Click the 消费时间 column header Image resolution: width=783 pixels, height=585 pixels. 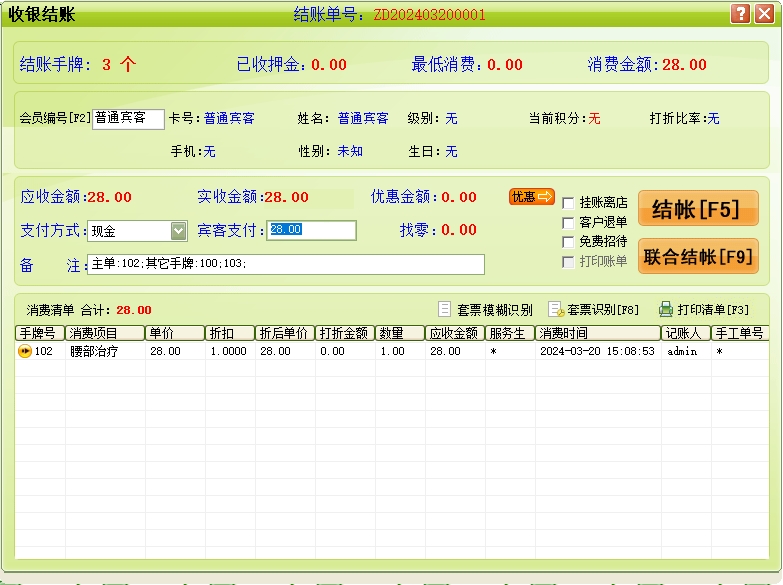(x=597, y=333)
